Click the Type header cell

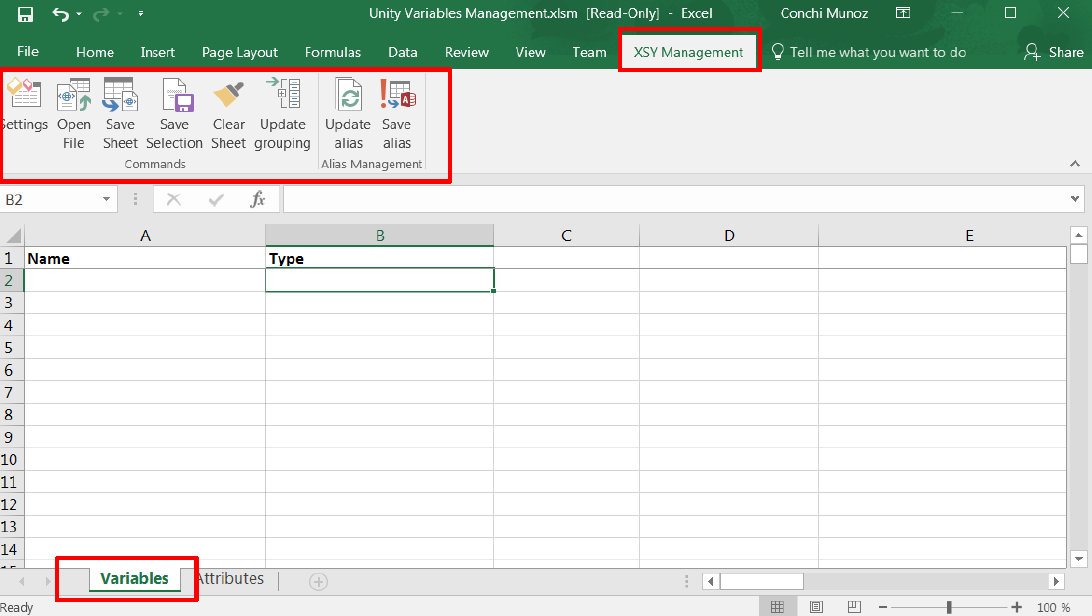[x=380, y=258]
